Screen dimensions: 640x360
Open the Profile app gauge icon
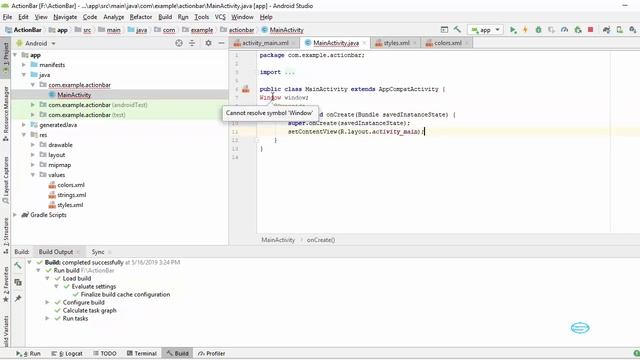[564, 30]
